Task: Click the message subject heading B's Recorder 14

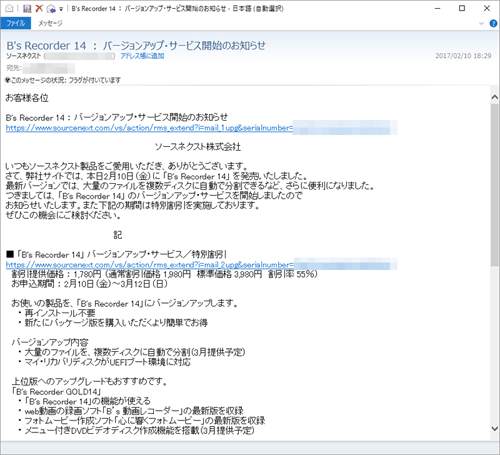Action: (136, 46)
